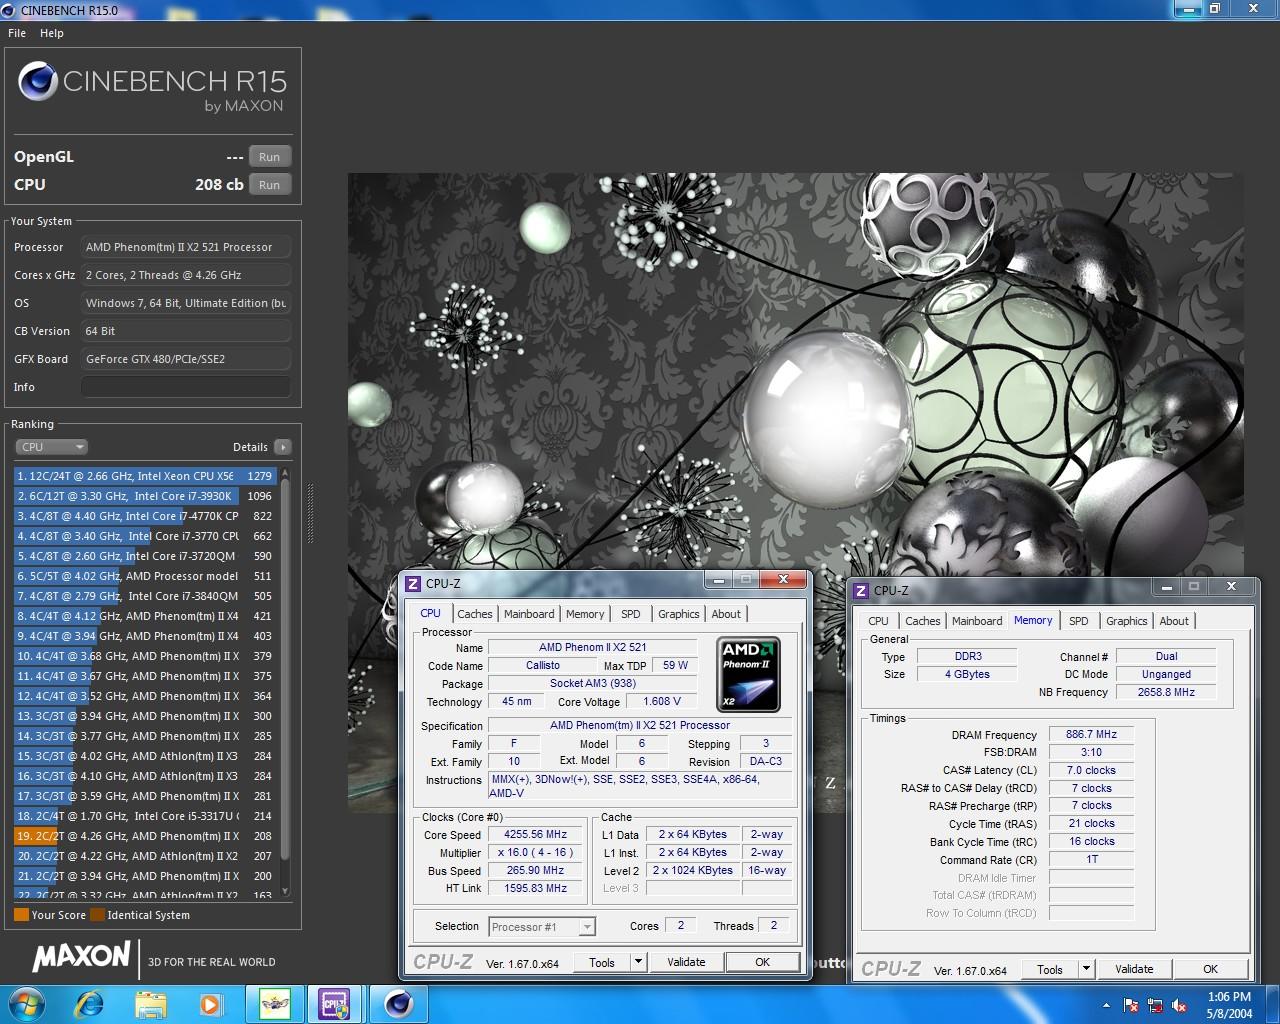Click the Info input field
The width and height of the screenshot is (1280, 1024).
point(186,387)
